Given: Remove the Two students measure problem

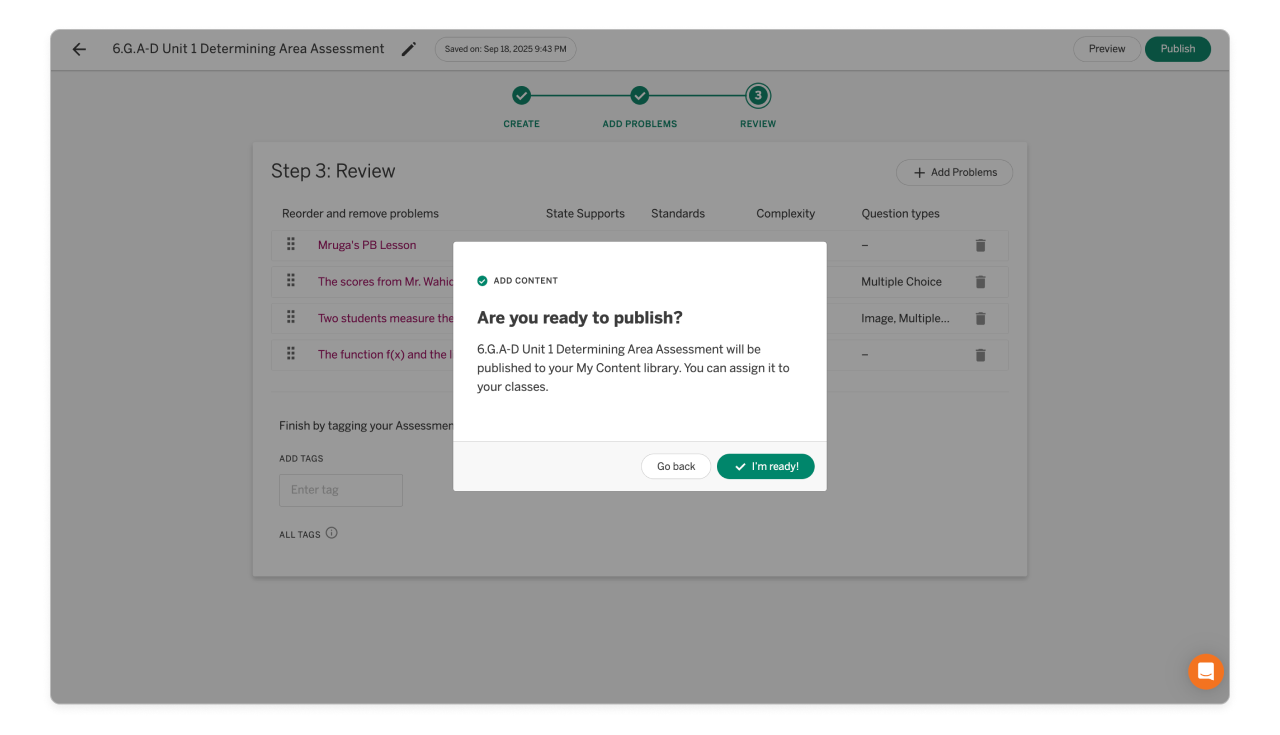Looking at the screenshot, I should click(x=980, y=318).
